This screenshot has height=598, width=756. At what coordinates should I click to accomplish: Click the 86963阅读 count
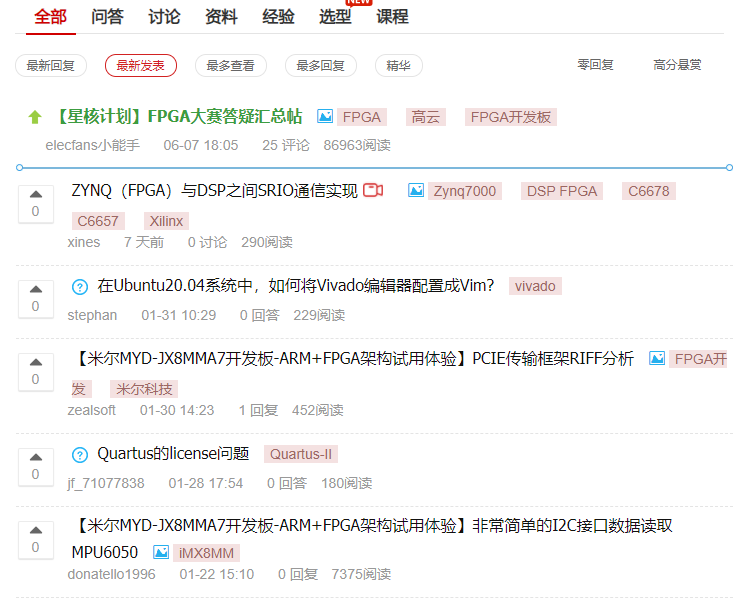(357, 145)
